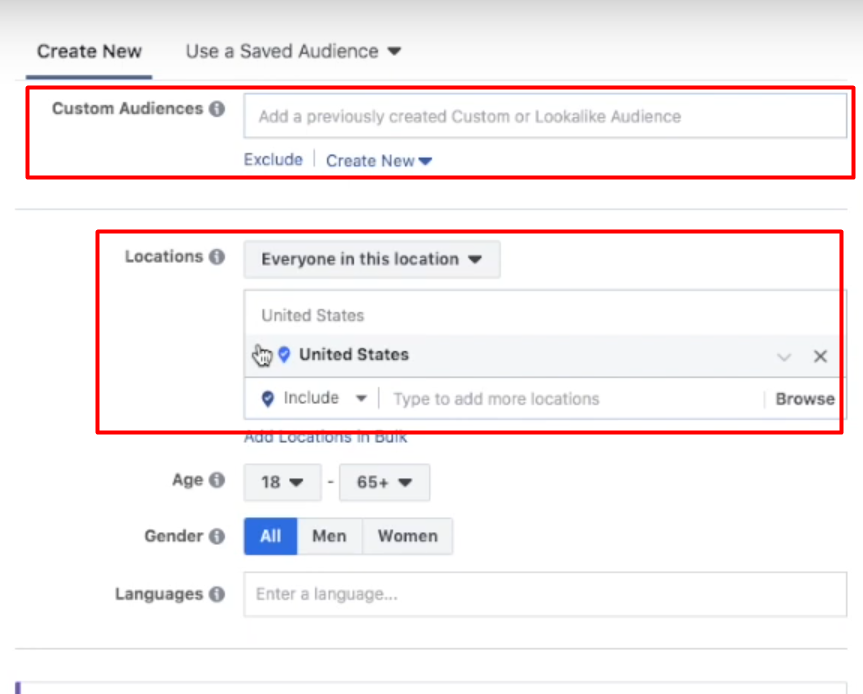Expand the United States row chevron

[784, 356]
